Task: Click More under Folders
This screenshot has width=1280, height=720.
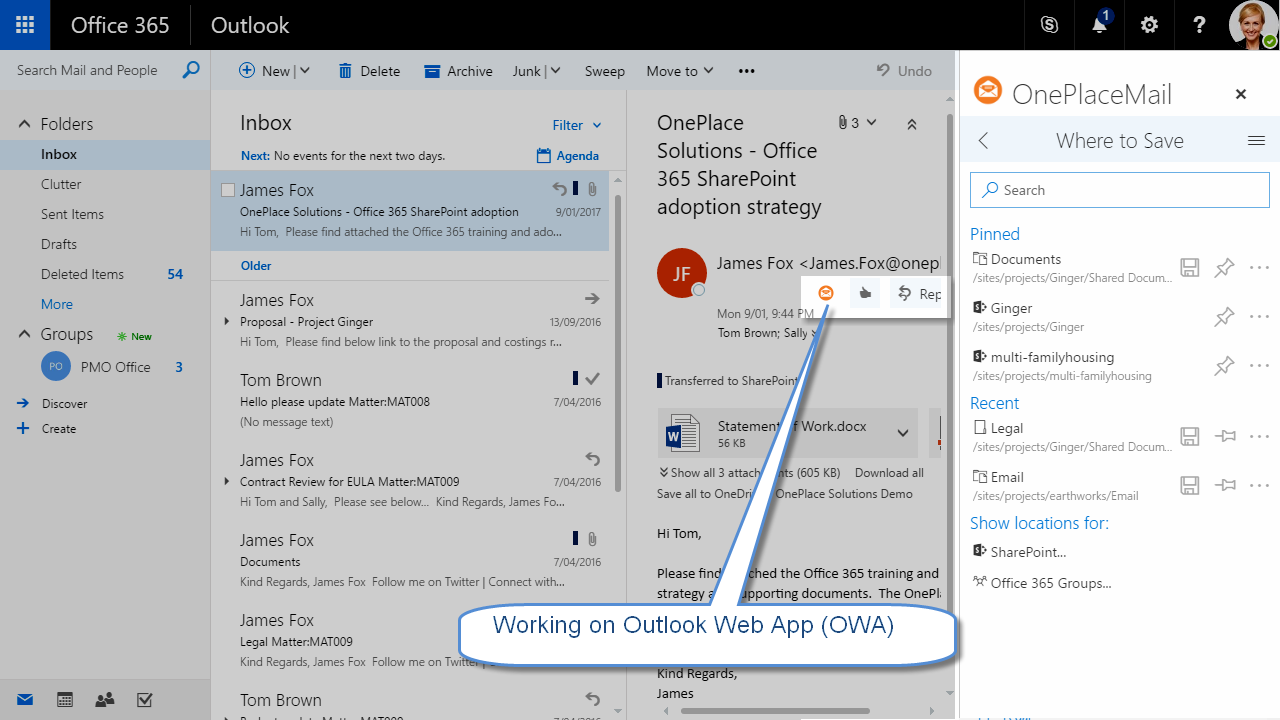Action: (x=57, y=304)
